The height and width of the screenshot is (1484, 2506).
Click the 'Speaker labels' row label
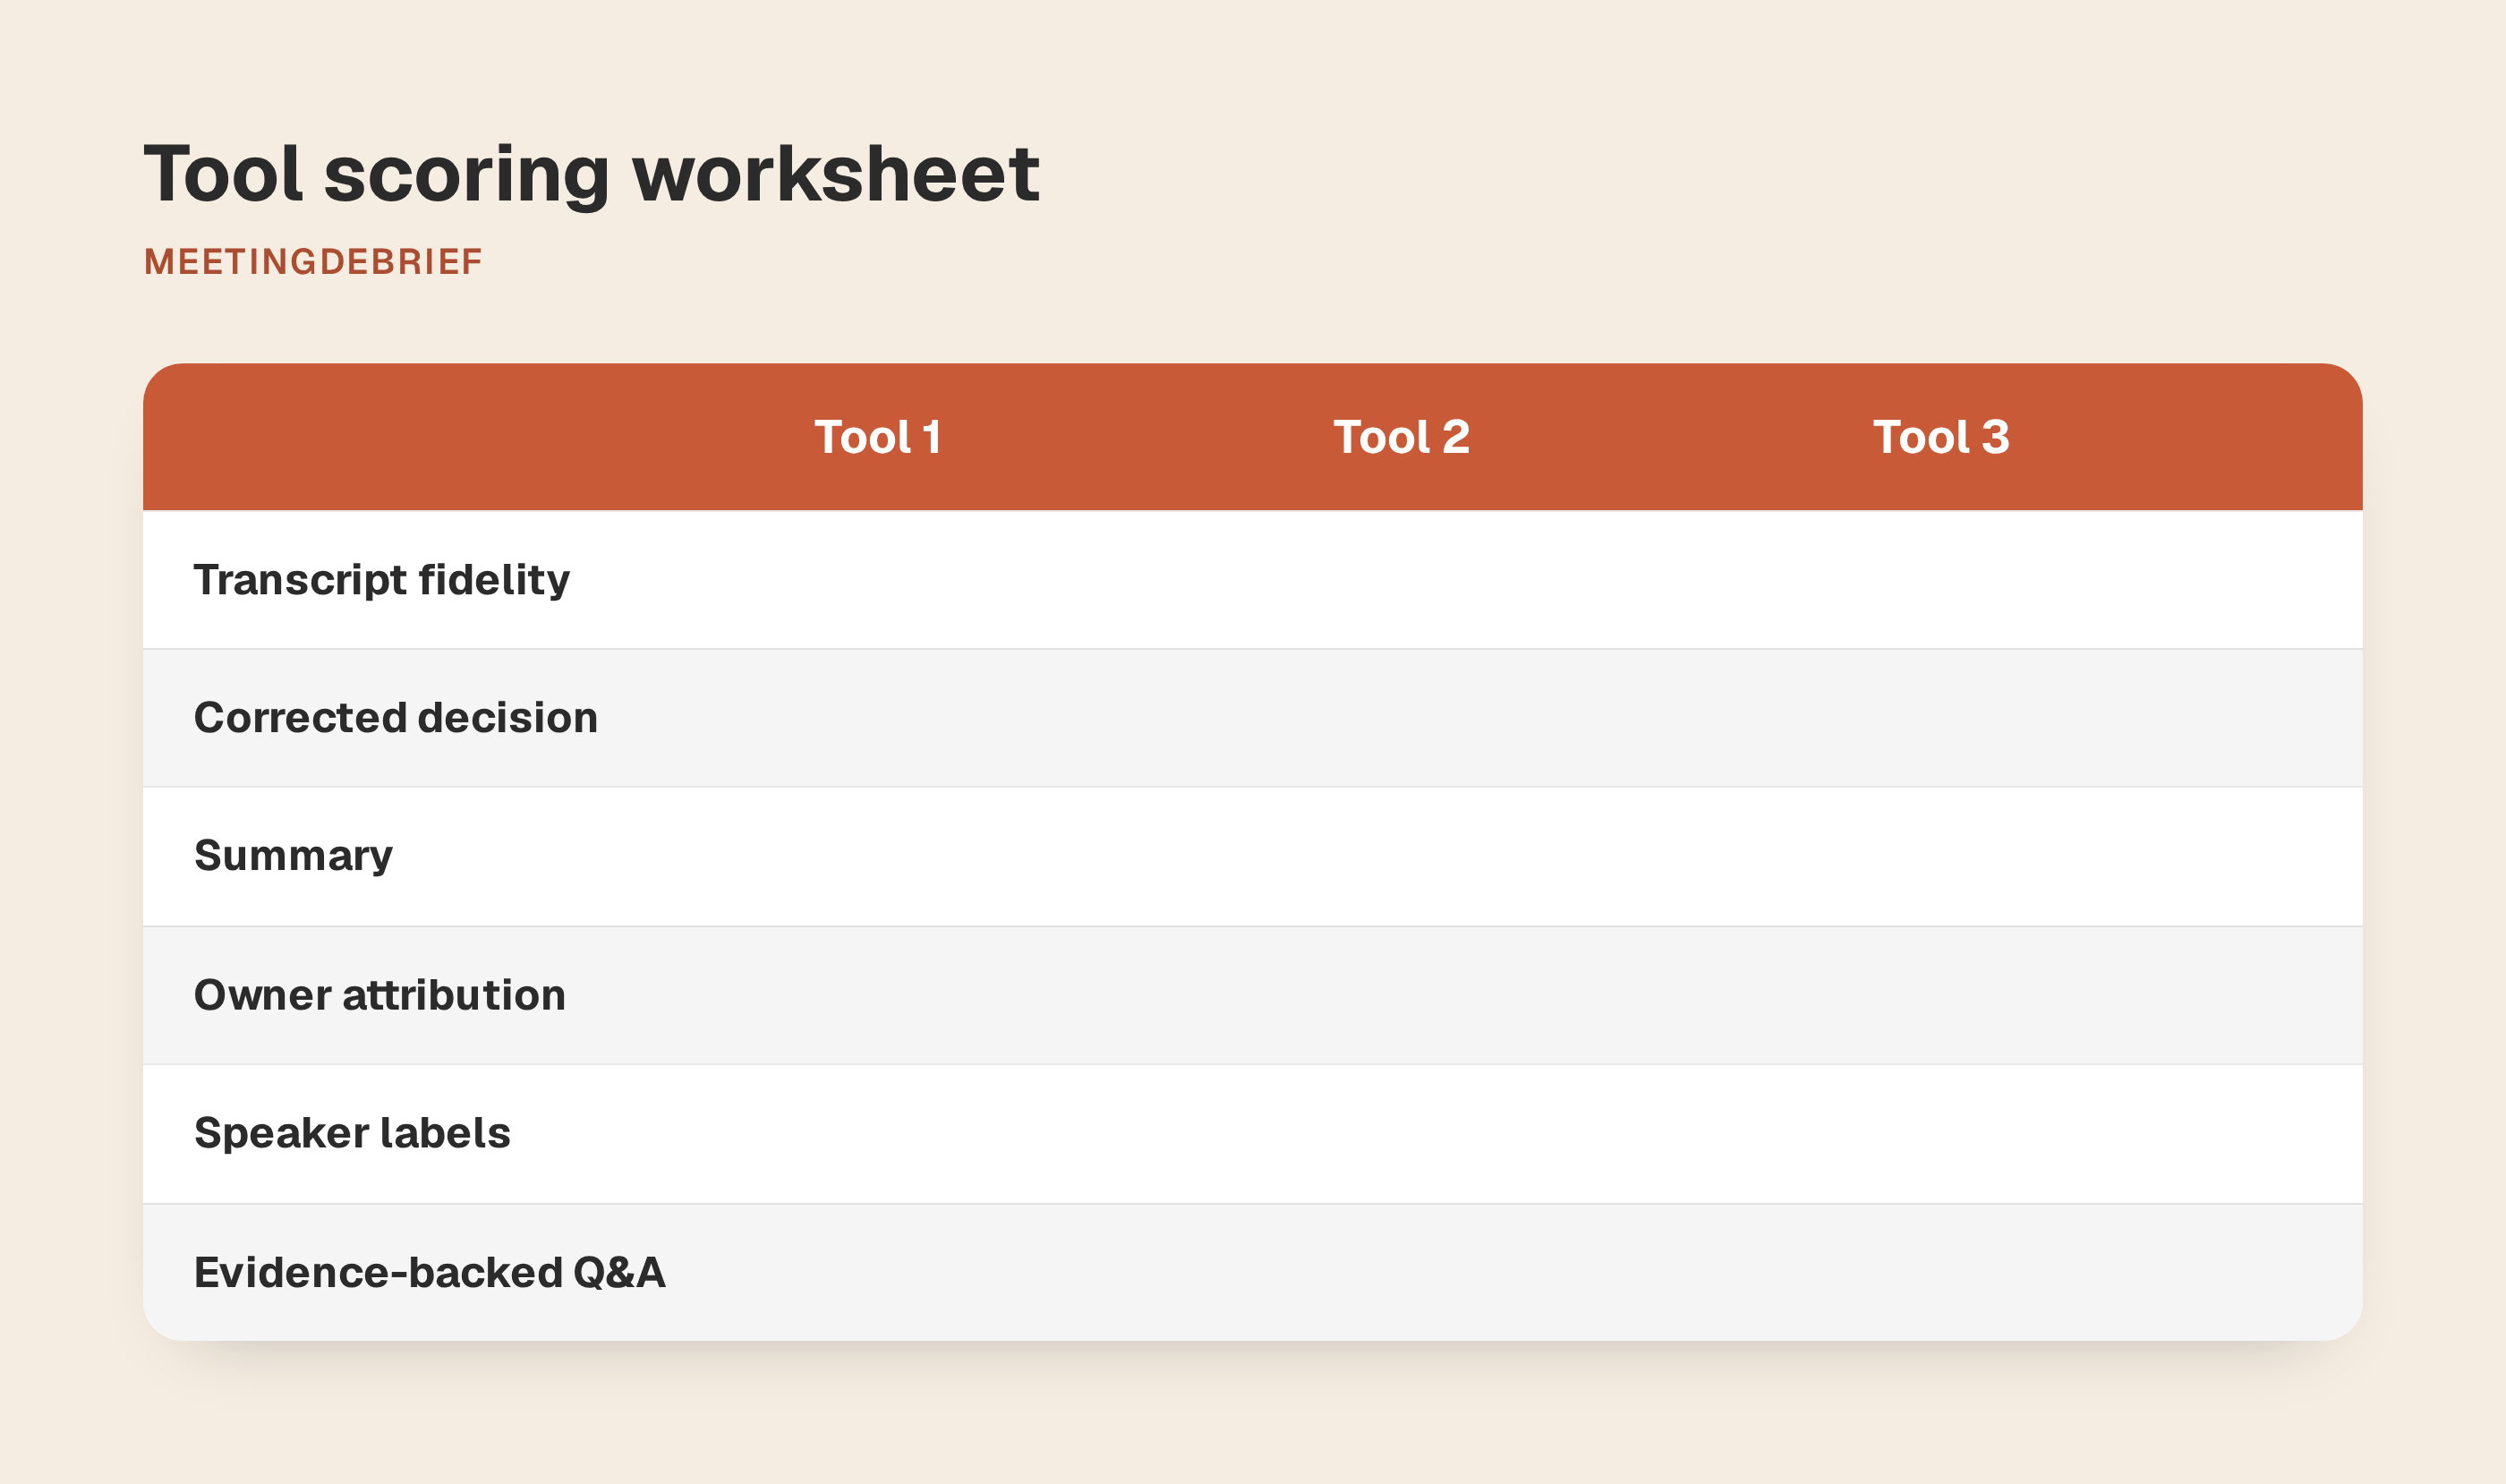pos(352,1134)
